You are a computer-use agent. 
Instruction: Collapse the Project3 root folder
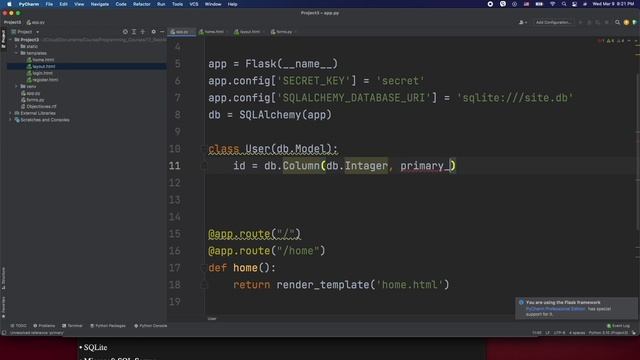[x=11, y=40]
